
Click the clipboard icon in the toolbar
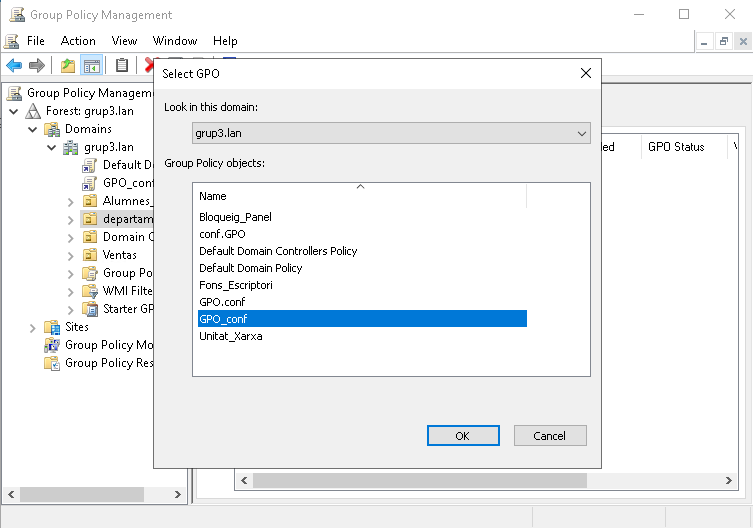pyautogui.click(x=122, y=66)
